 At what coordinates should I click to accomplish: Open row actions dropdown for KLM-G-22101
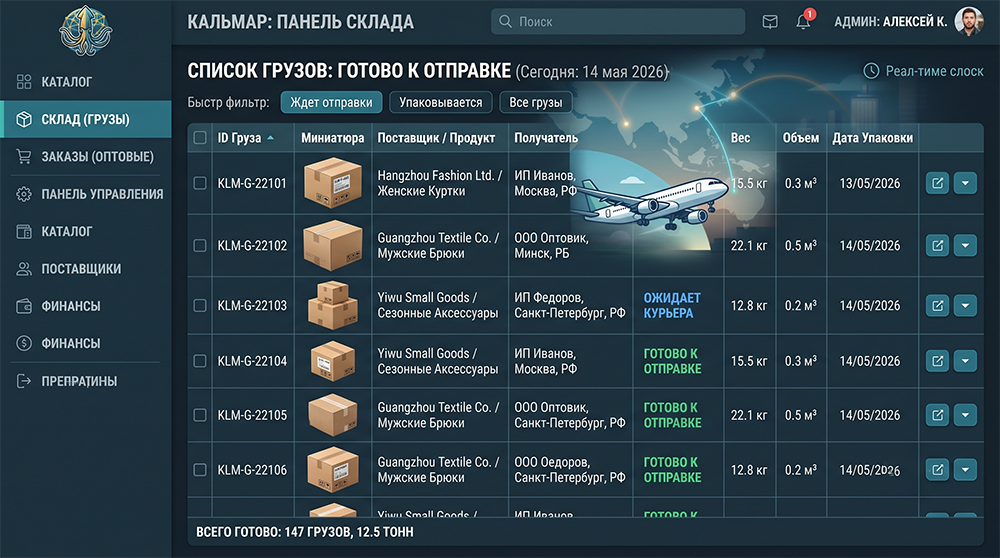pos(965,183)
